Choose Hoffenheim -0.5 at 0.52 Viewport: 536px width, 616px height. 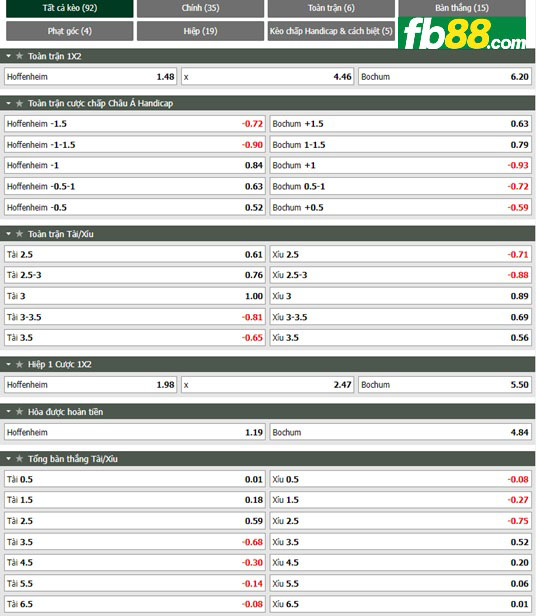tap(135, 207)
